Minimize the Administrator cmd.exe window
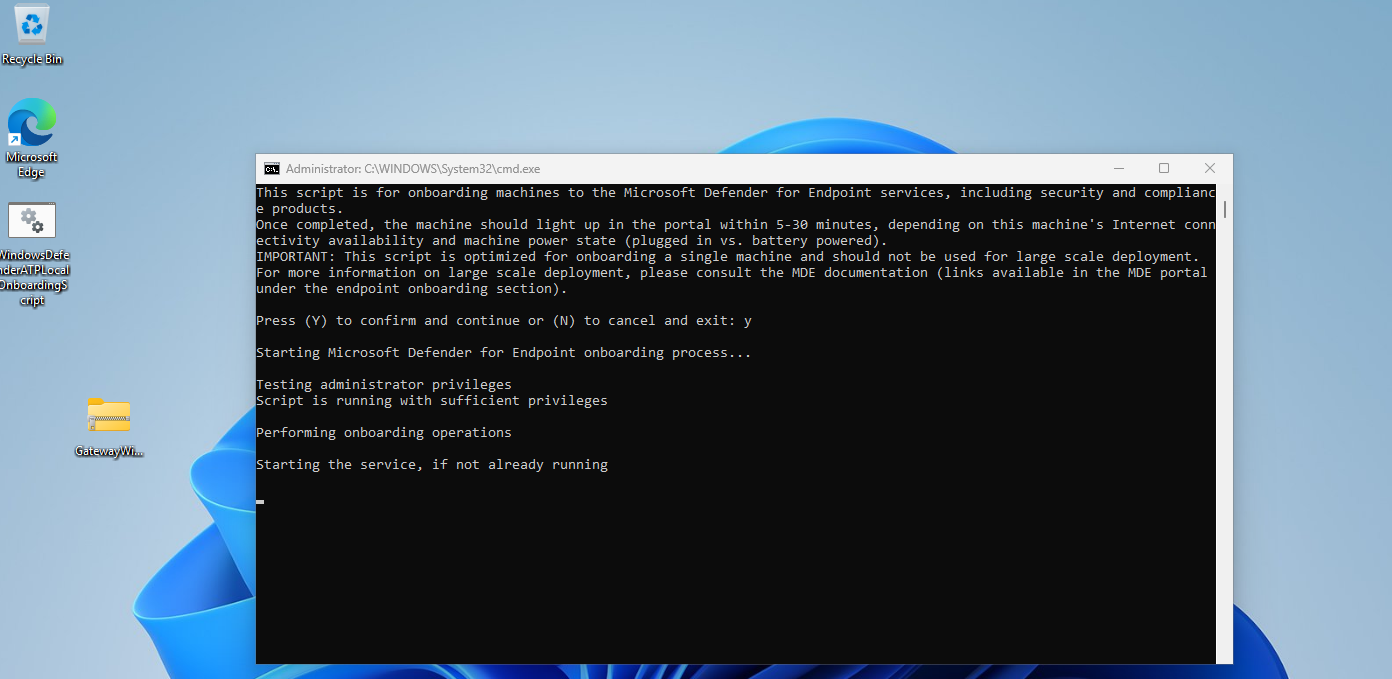Screen dimensions: 1392x679 pyautogui.click(x=1117, y=169)
